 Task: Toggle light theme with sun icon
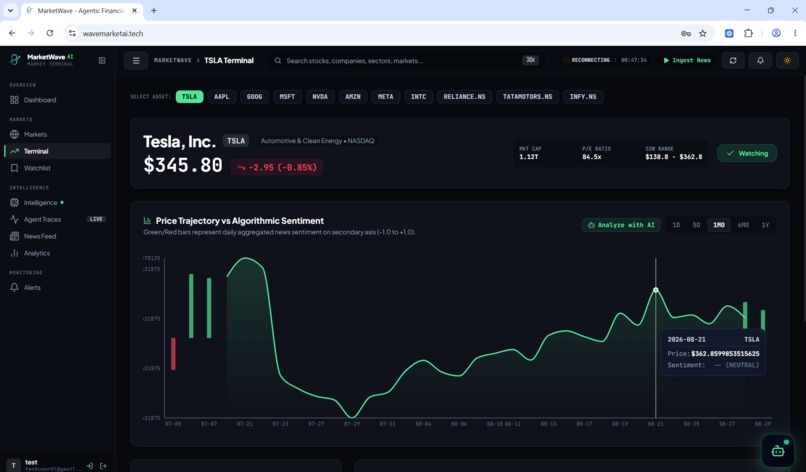tap(787, 61)
